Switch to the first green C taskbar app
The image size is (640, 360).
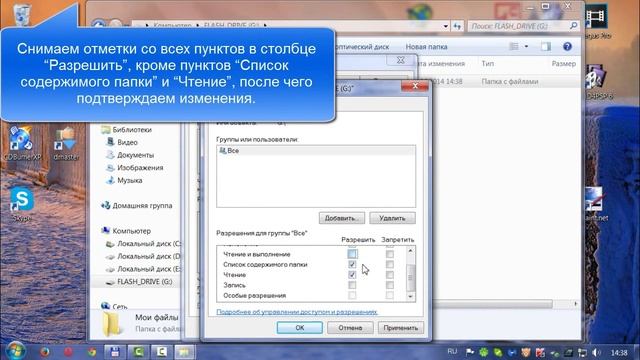138,351
